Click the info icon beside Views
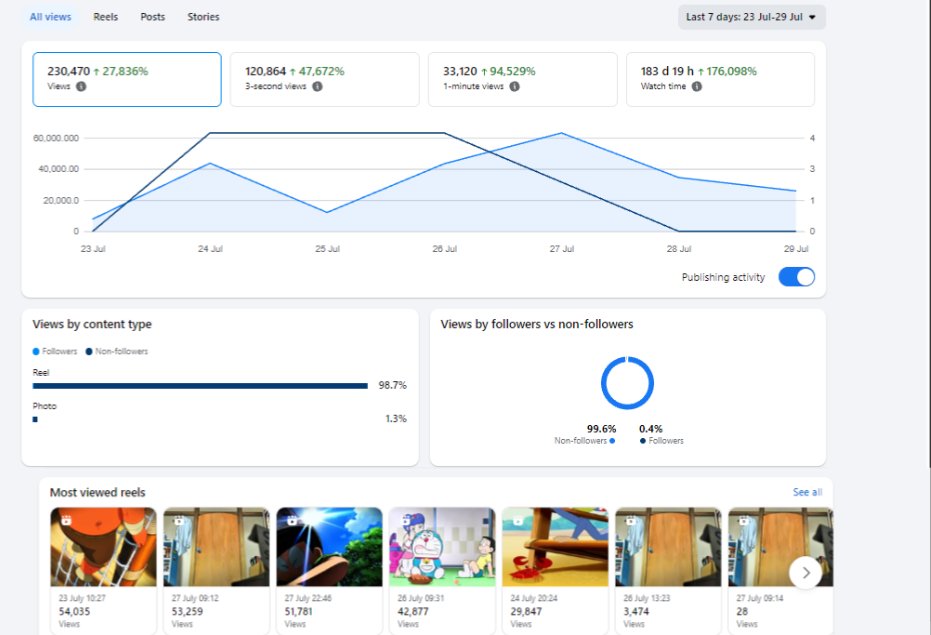Image resolution: width=931 pixels, height=635 pixels. click(81, 86)
